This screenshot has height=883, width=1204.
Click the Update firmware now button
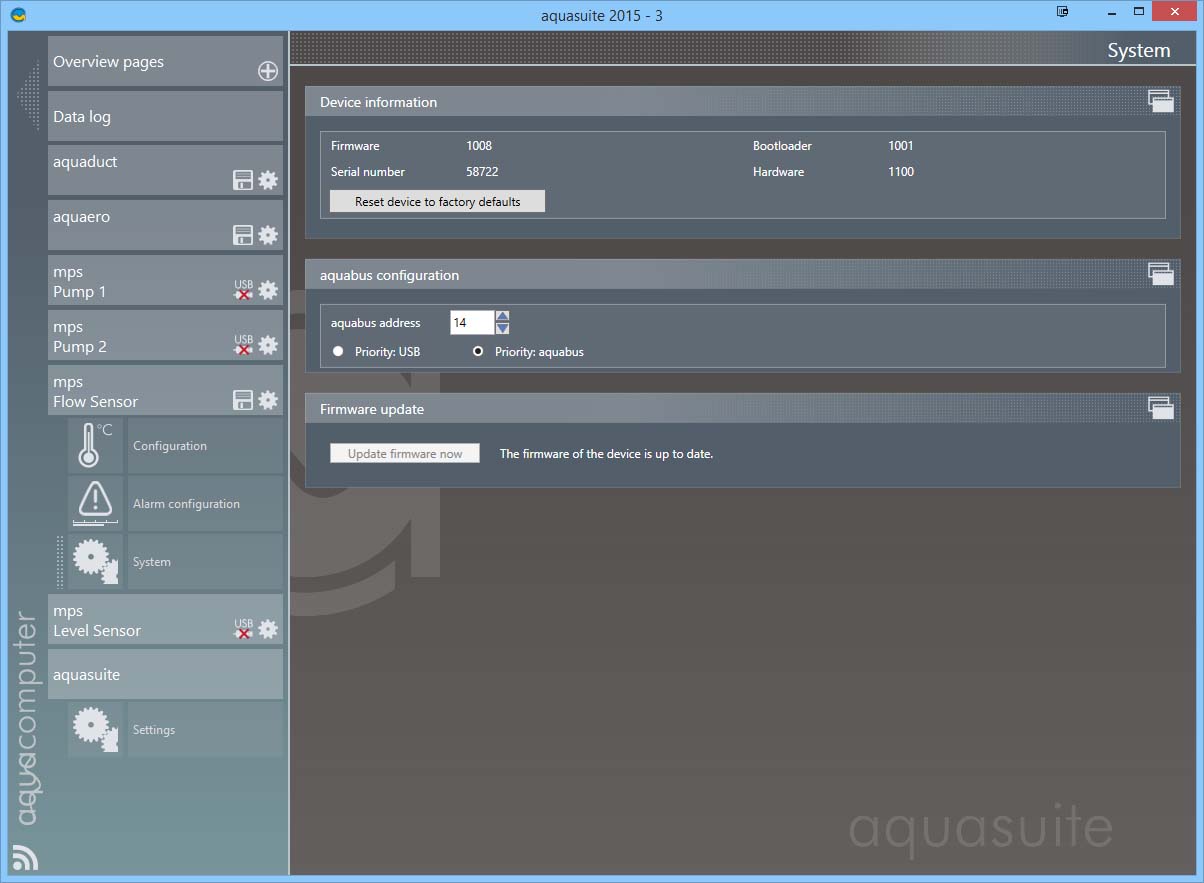pyautogui.click(x=405, y=454)
